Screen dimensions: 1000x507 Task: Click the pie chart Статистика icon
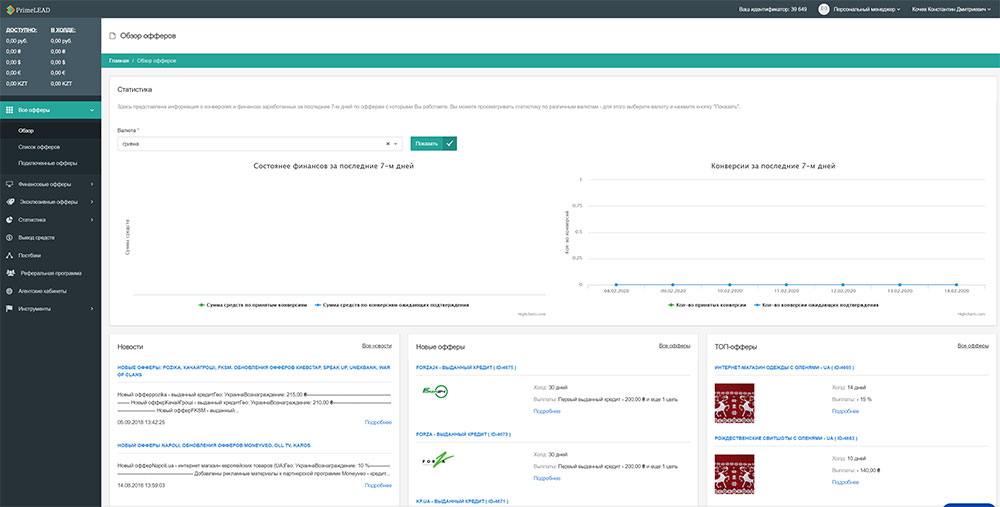tap(10, 219)
